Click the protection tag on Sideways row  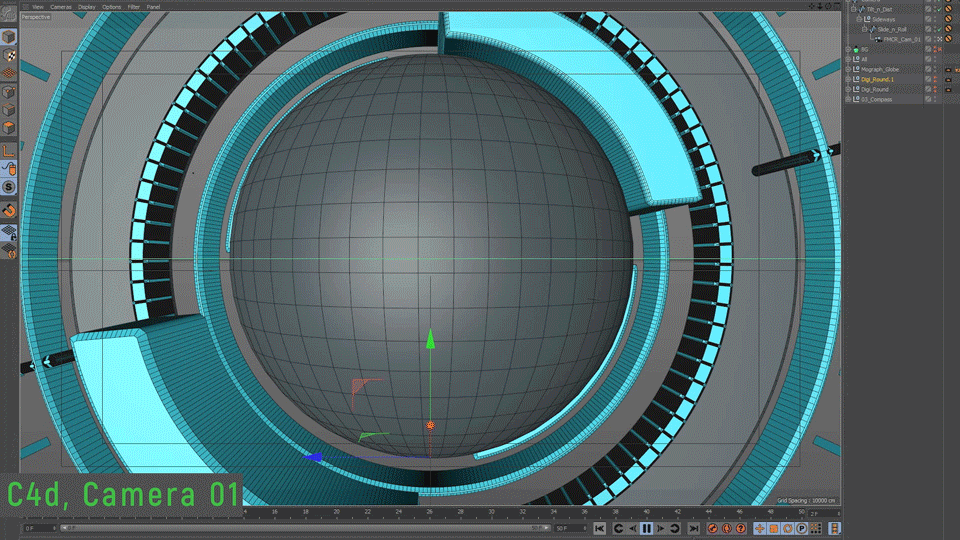click(948, 19)
